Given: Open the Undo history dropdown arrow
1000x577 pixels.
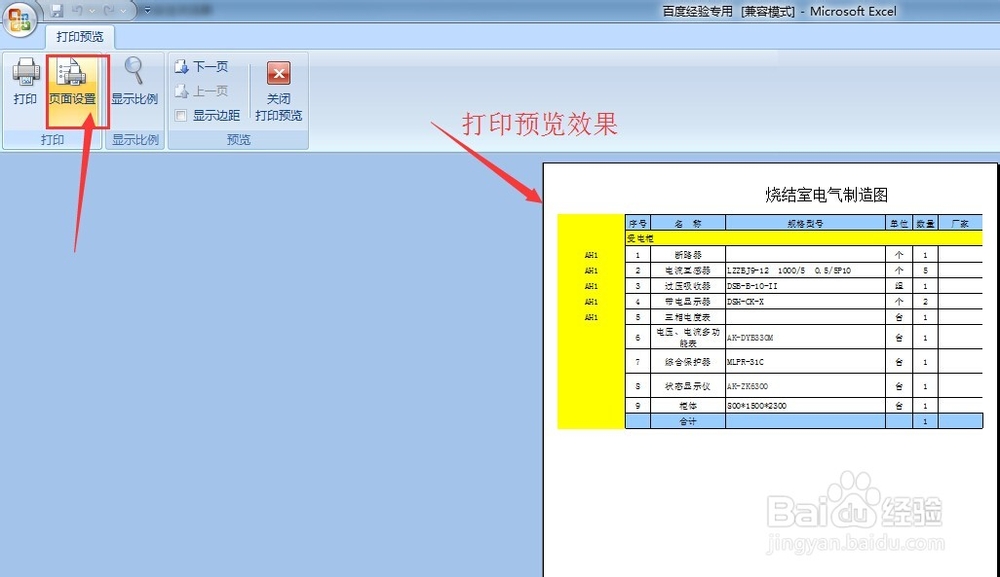Looking at the screenshot, I should tap(92, 11).
